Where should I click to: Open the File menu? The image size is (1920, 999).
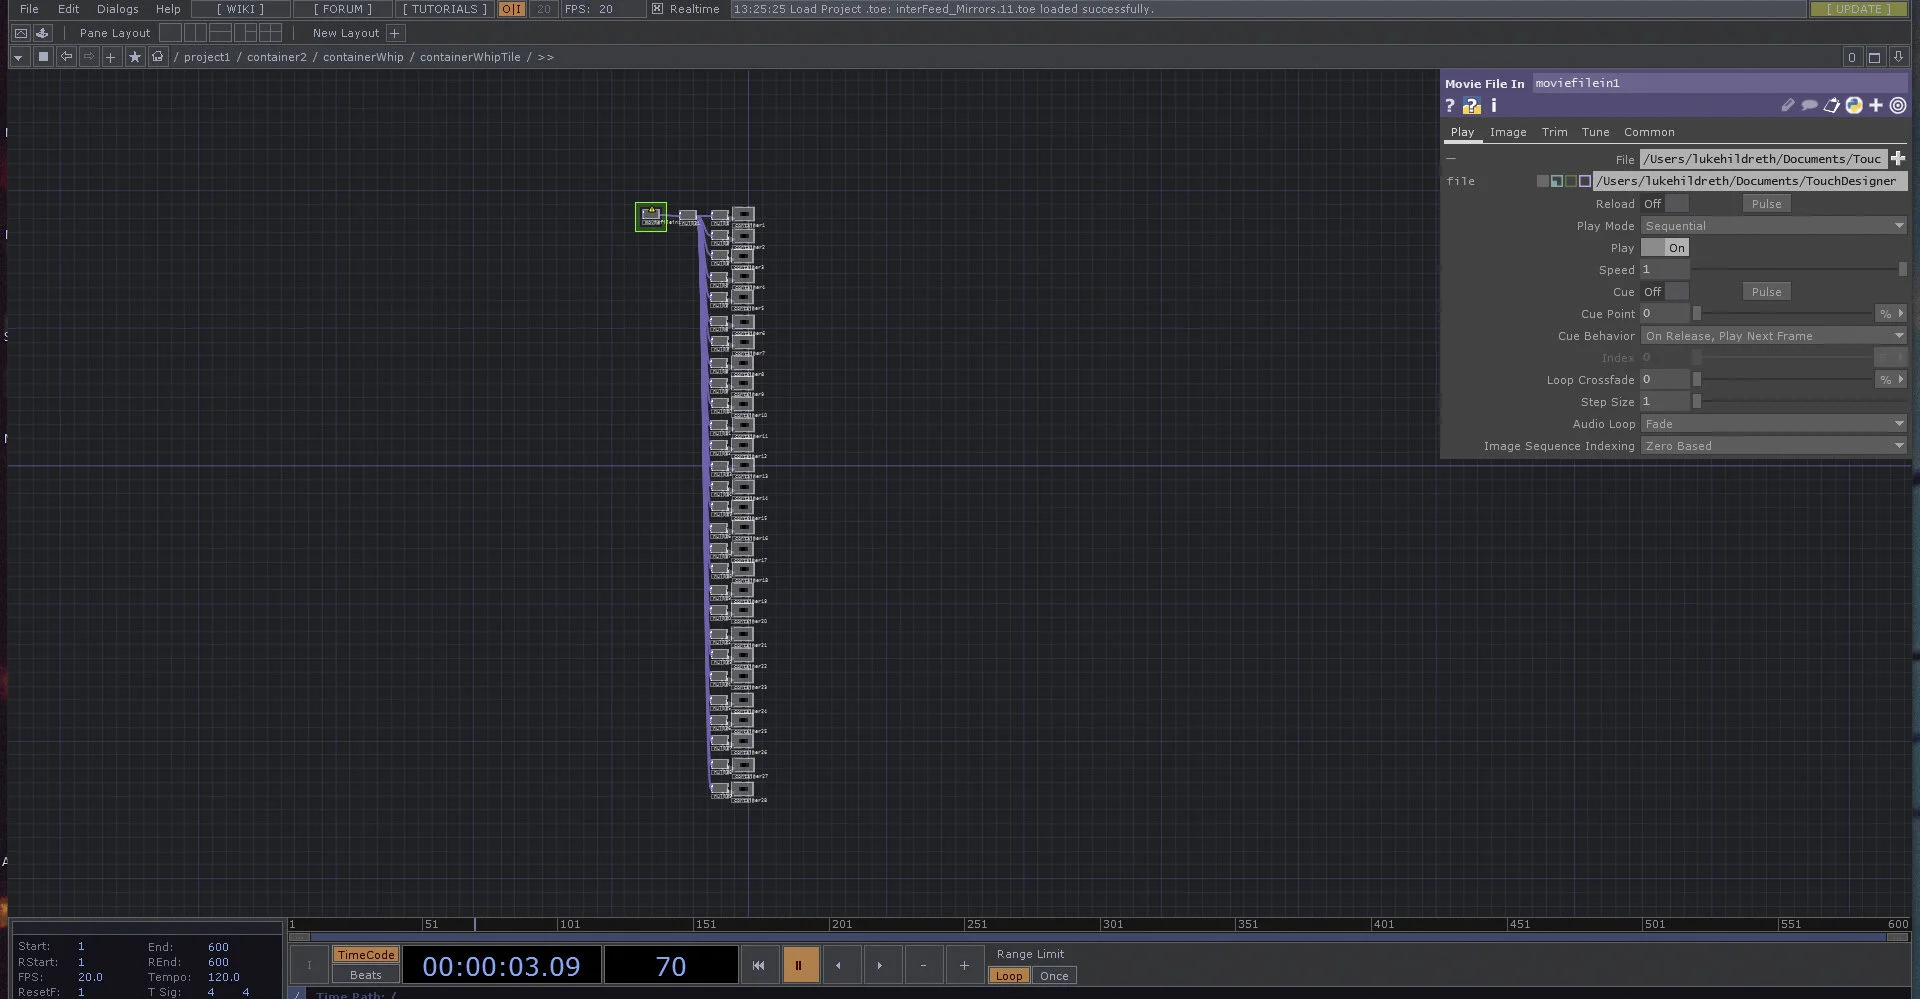pos(30,9)
